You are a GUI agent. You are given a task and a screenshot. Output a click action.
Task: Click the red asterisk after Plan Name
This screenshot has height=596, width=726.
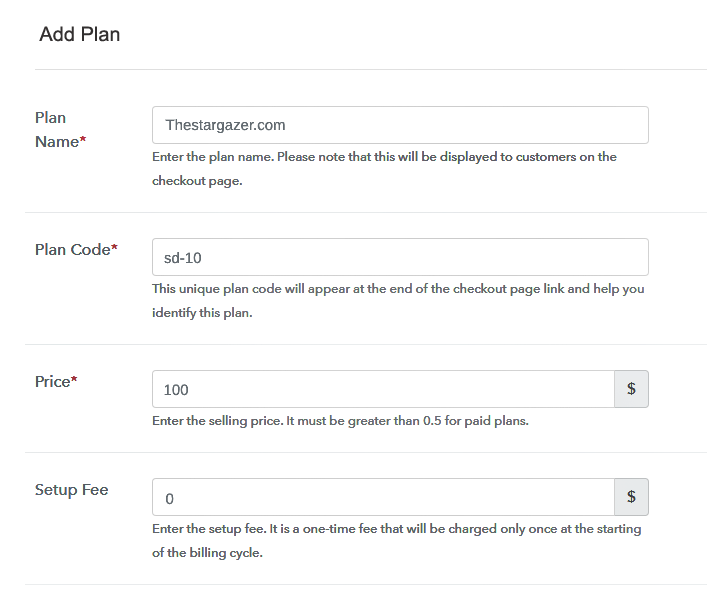[x=83, y=142]
